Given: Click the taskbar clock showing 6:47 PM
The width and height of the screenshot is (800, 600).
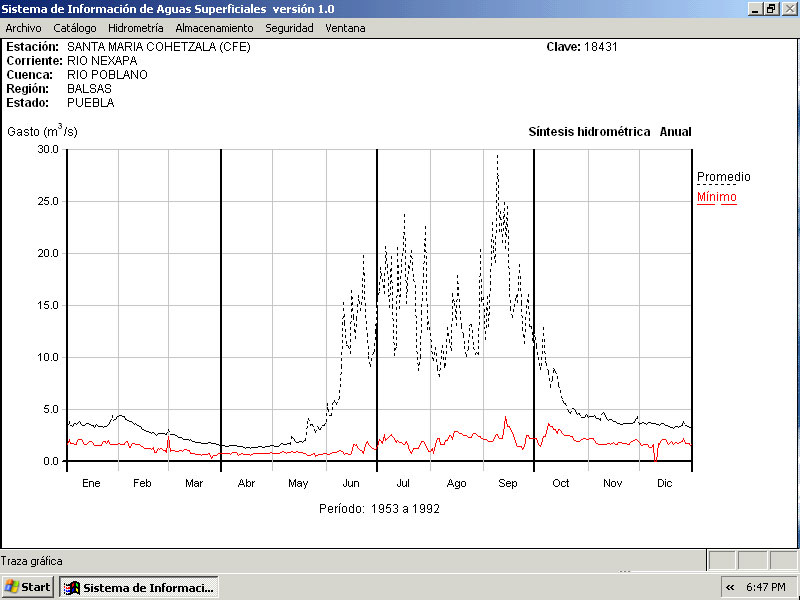Looking at the screenshot, I should point(769,587).
